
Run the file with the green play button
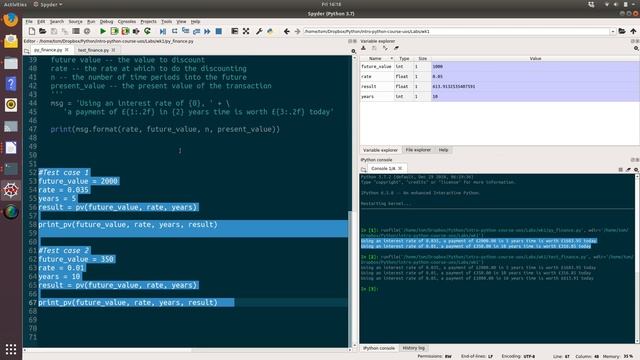click(x=103, y=31)
